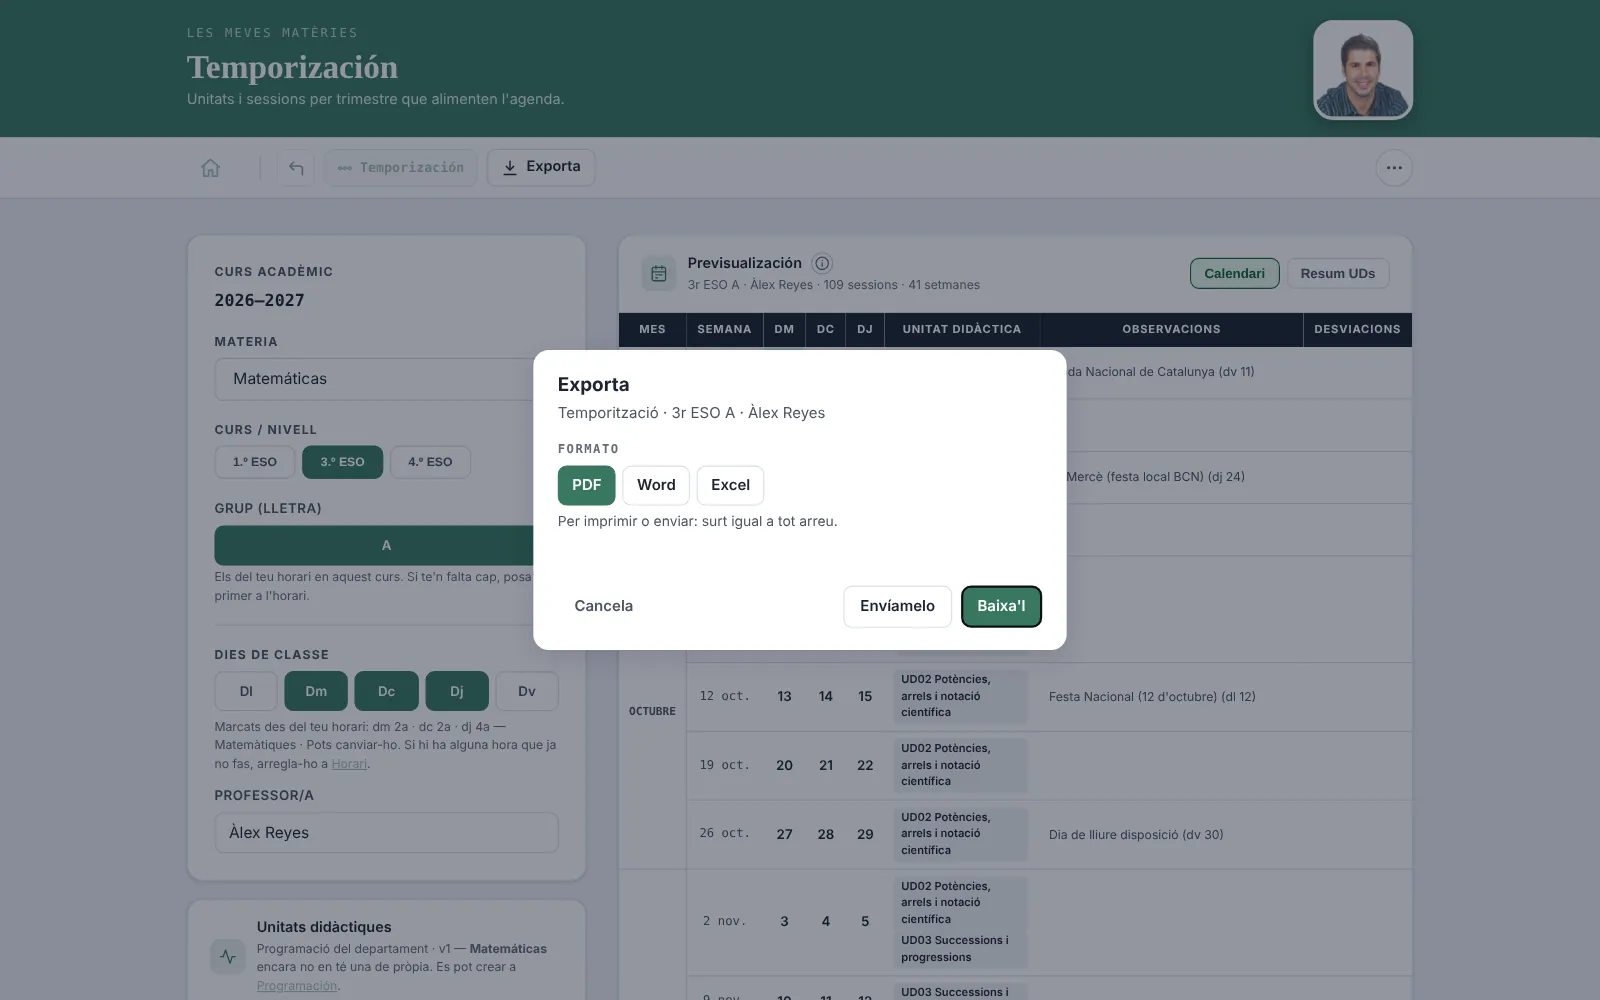This screenshot has width=1600, height=1000.
Task: Select the 4.º ESO level
Action: click(430, 462)
